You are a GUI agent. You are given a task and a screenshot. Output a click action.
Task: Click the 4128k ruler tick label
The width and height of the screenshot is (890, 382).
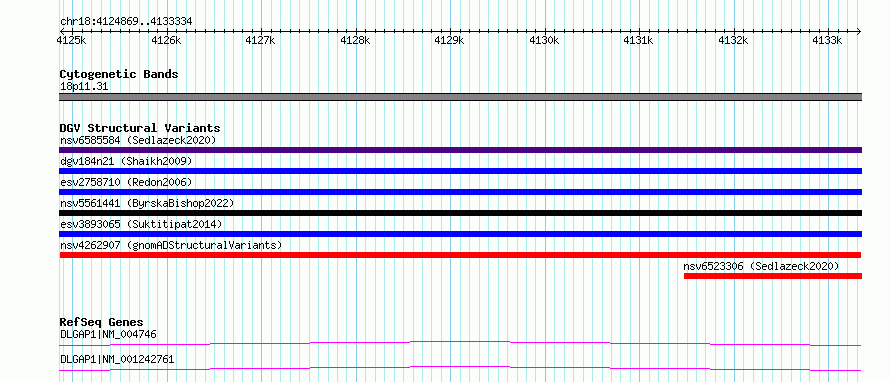pyautogui.click(x=355, y=41)
